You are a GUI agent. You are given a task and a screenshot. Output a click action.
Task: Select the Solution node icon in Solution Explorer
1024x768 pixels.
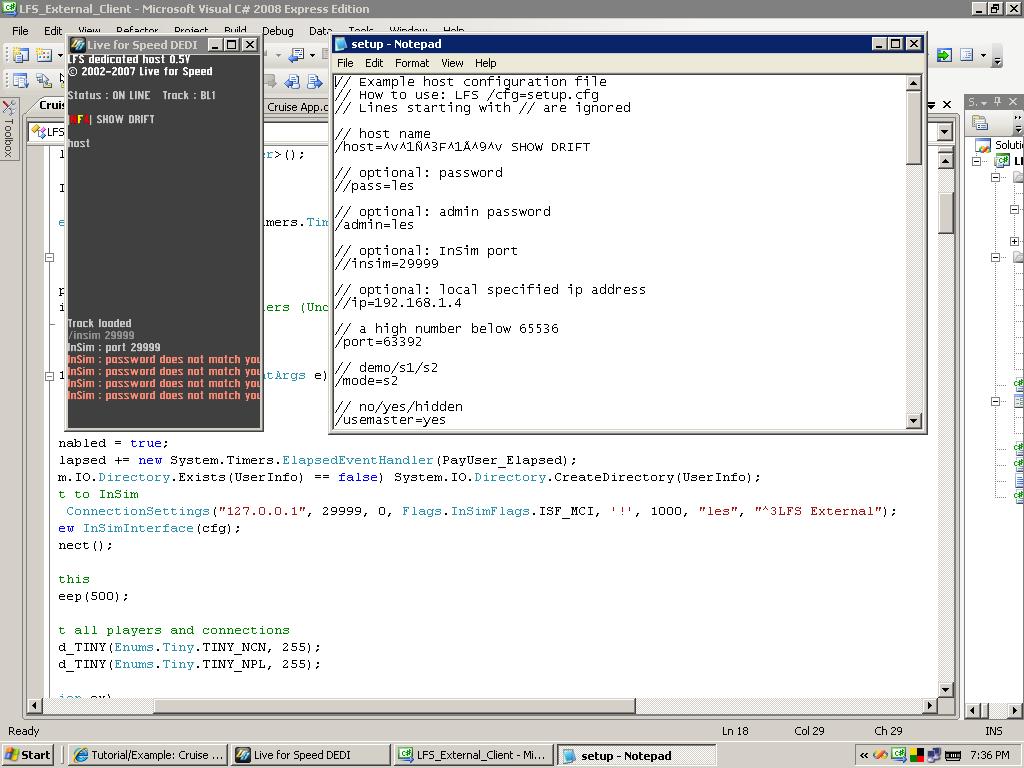(983, 145)
